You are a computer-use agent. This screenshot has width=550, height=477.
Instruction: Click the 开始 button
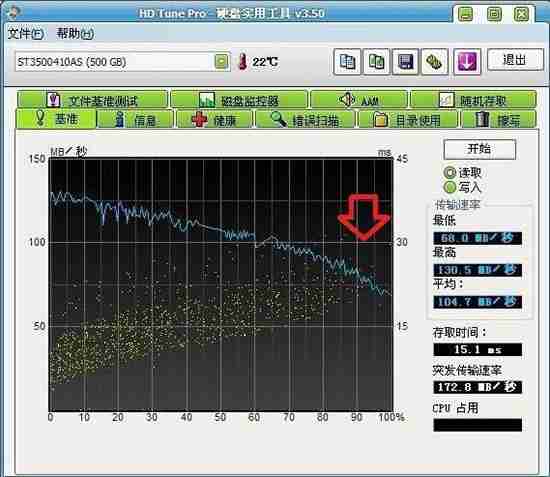tap(479, 149)
